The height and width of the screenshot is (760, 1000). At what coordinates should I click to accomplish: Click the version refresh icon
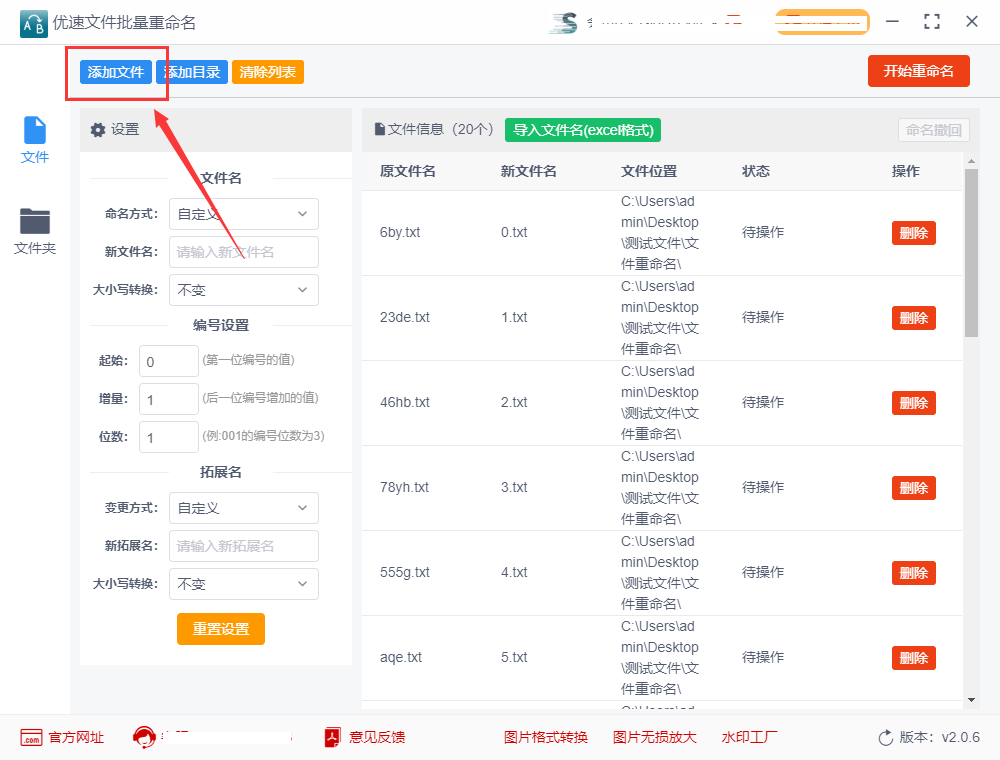tap(885, 738)
